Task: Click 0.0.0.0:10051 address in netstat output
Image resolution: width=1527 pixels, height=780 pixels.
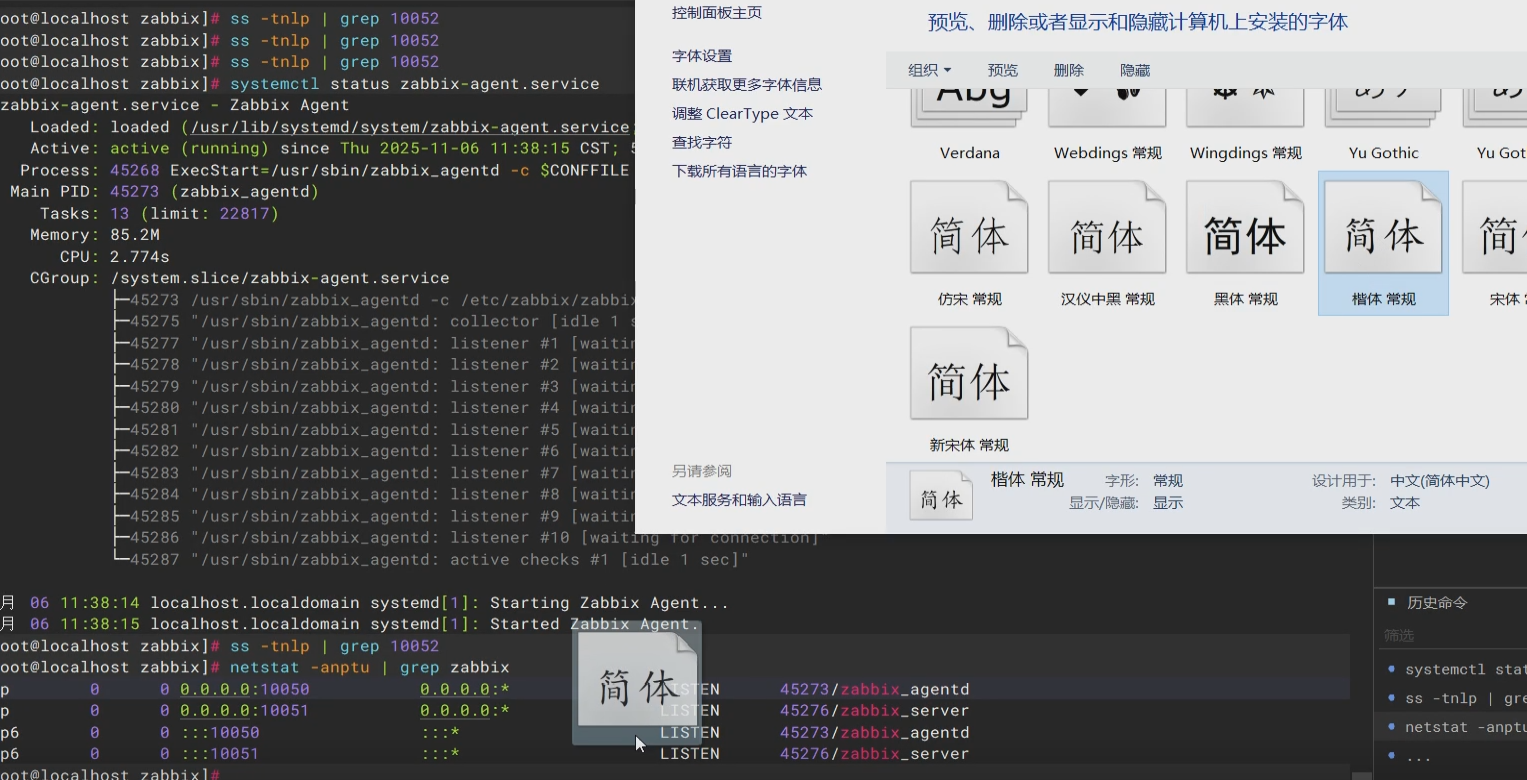Action: [245, 711]
